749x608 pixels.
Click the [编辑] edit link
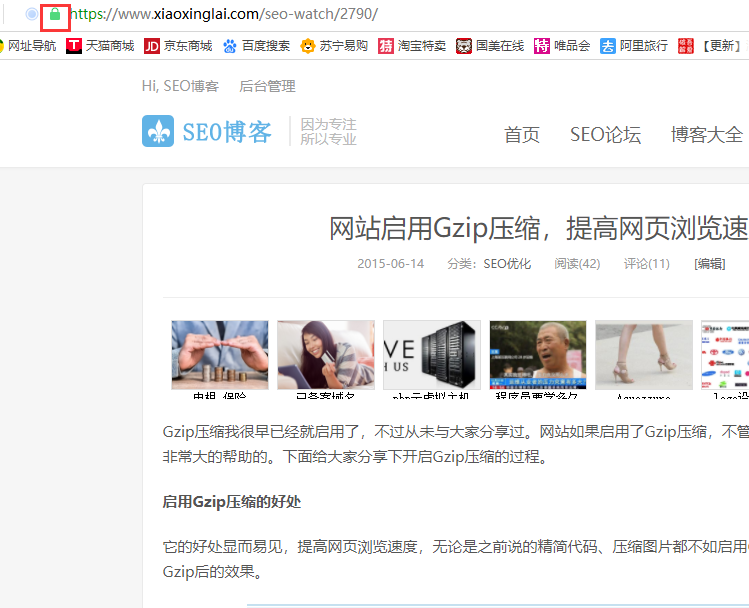click(x=709, y=264)
